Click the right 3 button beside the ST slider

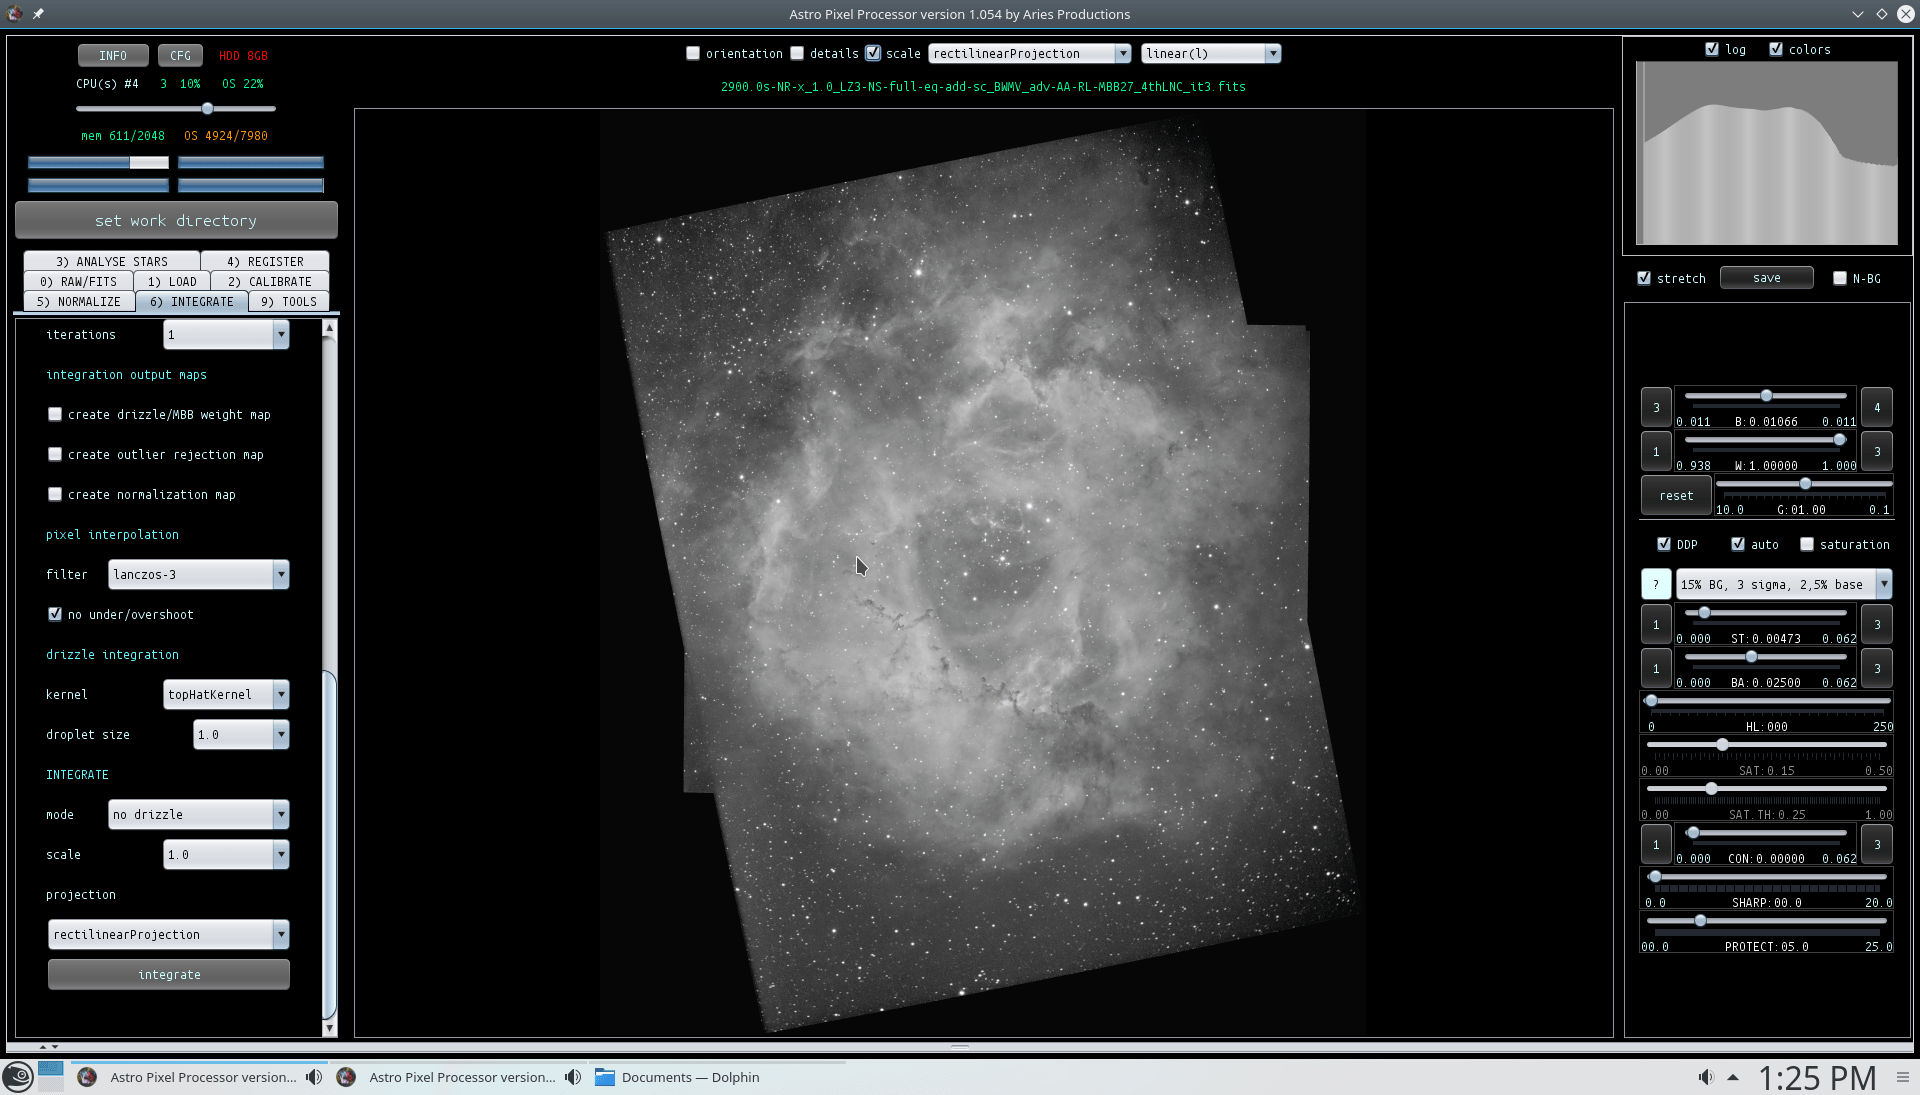tap(1877, 624)
